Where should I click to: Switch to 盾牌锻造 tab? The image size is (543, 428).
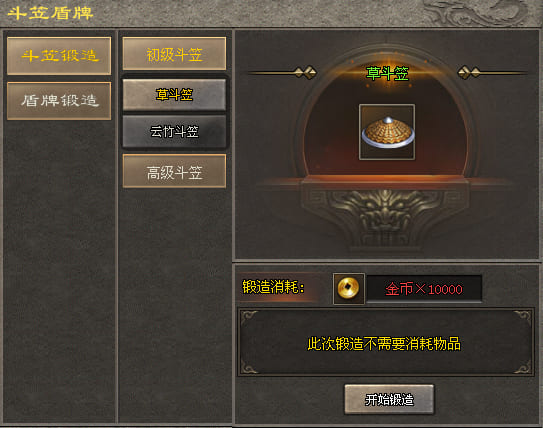(59, 101)
